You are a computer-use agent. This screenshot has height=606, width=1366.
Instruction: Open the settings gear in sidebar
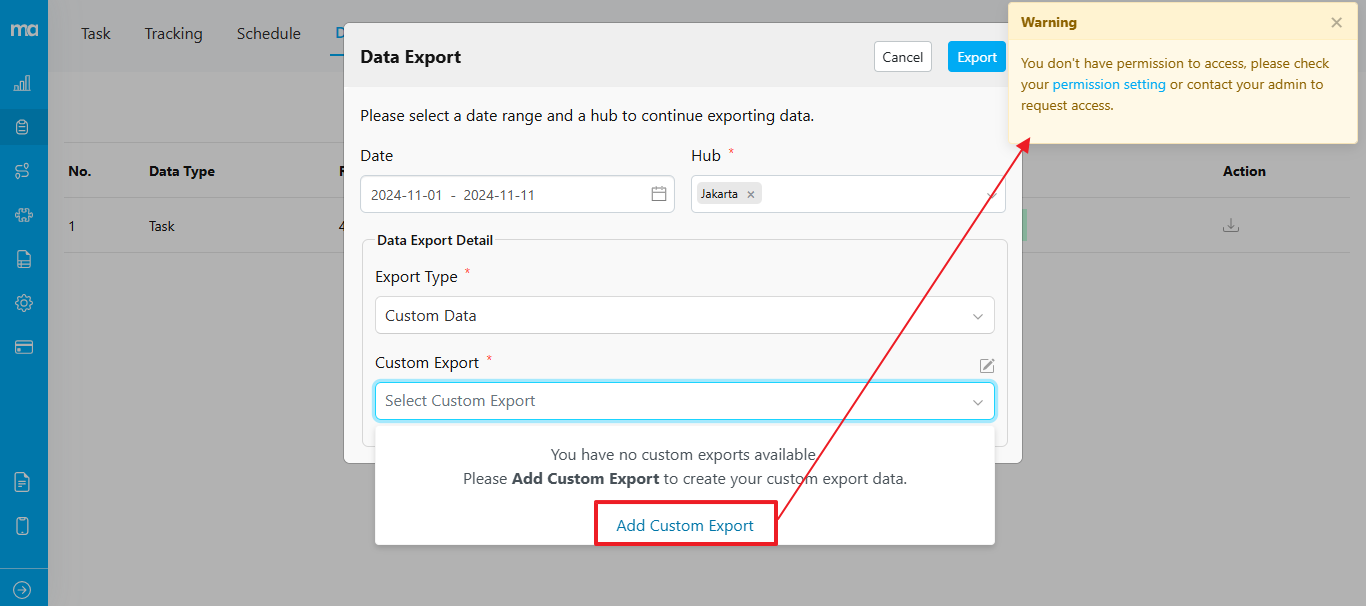point(23,303)
